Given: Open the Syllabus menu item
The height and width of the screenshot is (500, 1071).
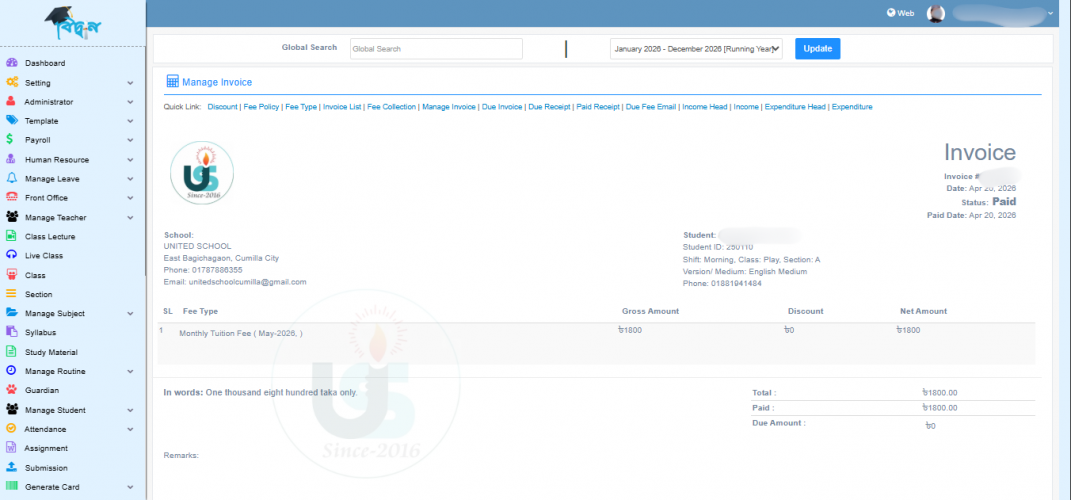Looking at the screenshot, I should pos(40,333).
